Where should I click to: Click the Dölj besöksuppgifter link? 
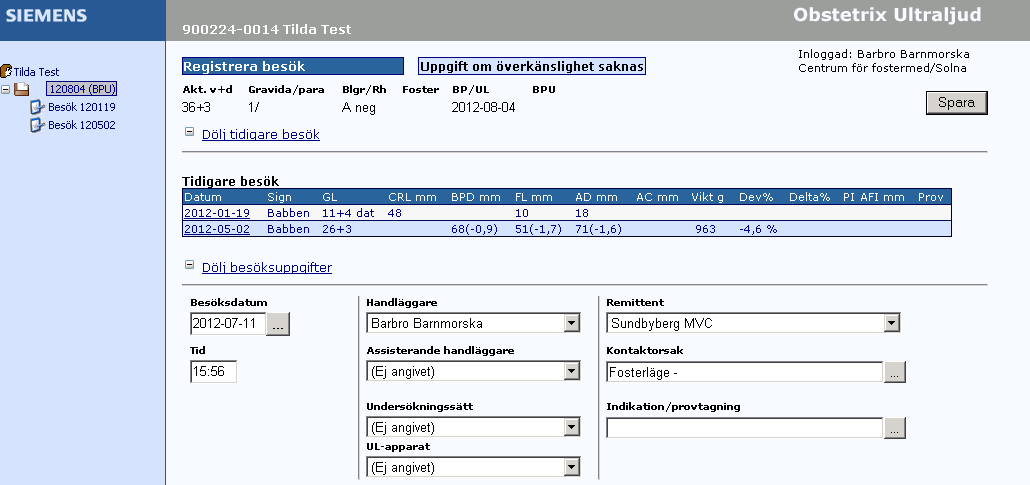tap(267, 267)
